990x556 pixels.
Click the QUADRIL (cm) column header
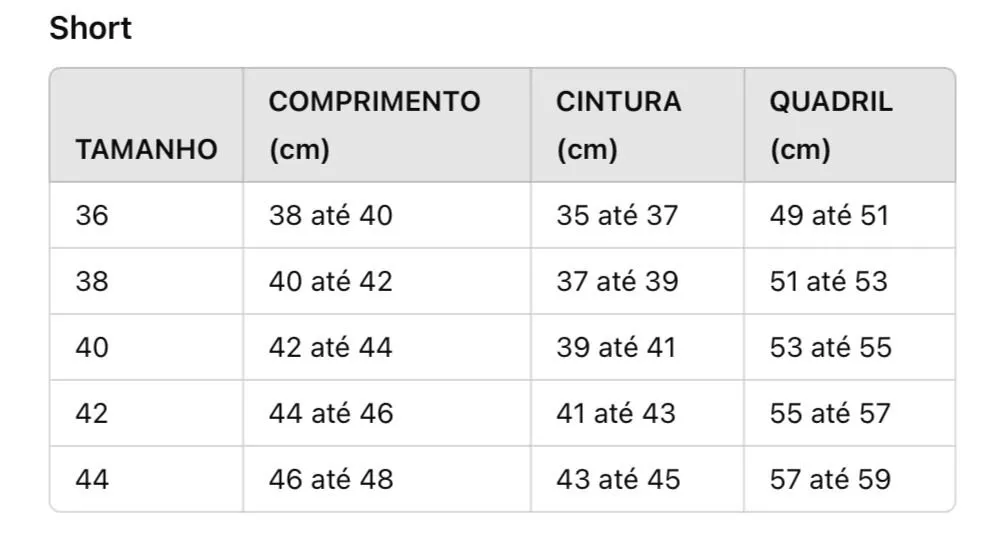(x=850, y=125)
